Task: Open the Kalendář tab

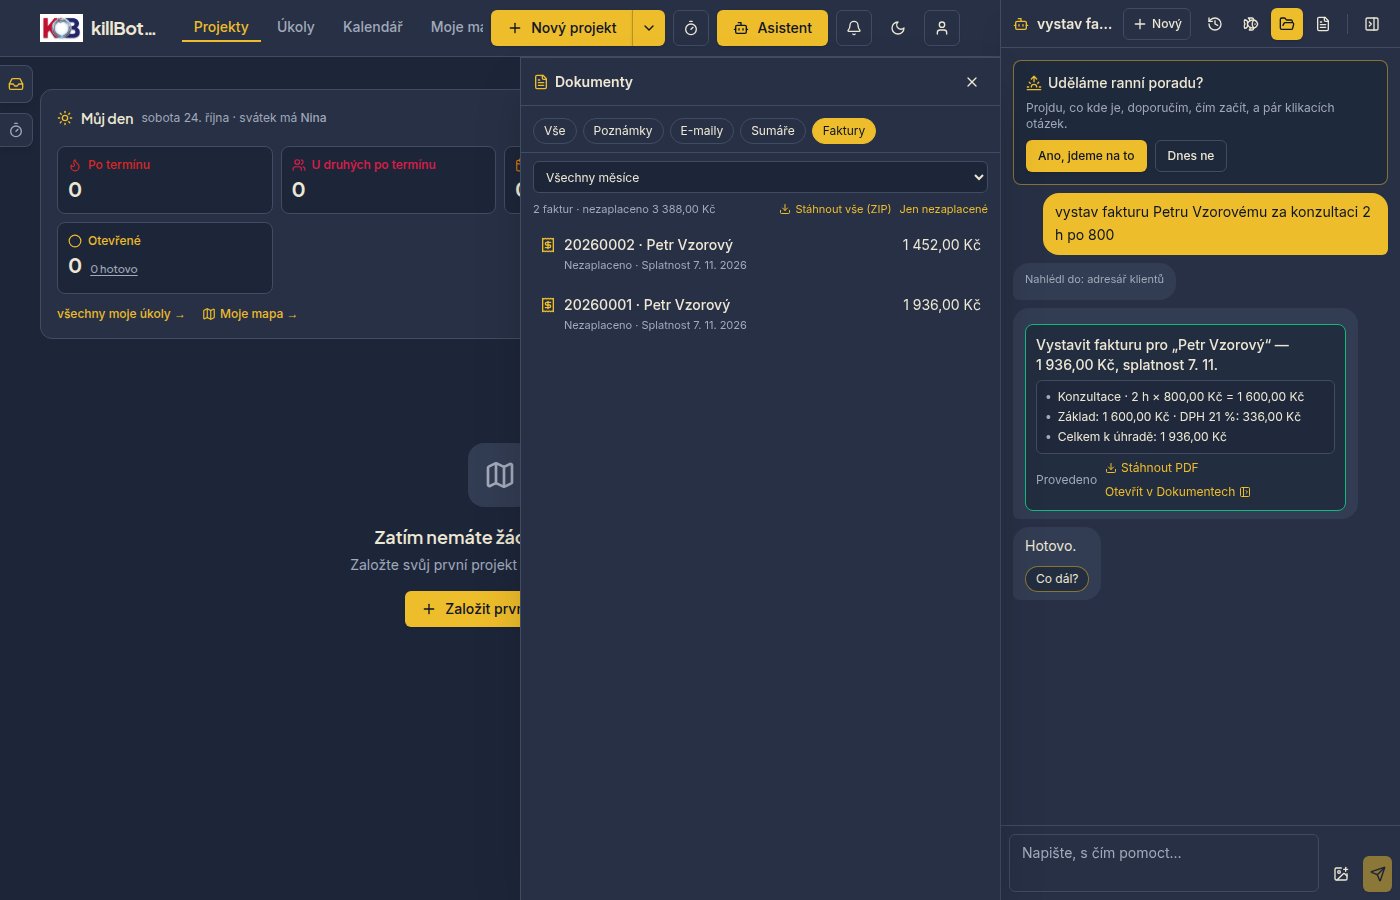Action: [x=373, y=27]
